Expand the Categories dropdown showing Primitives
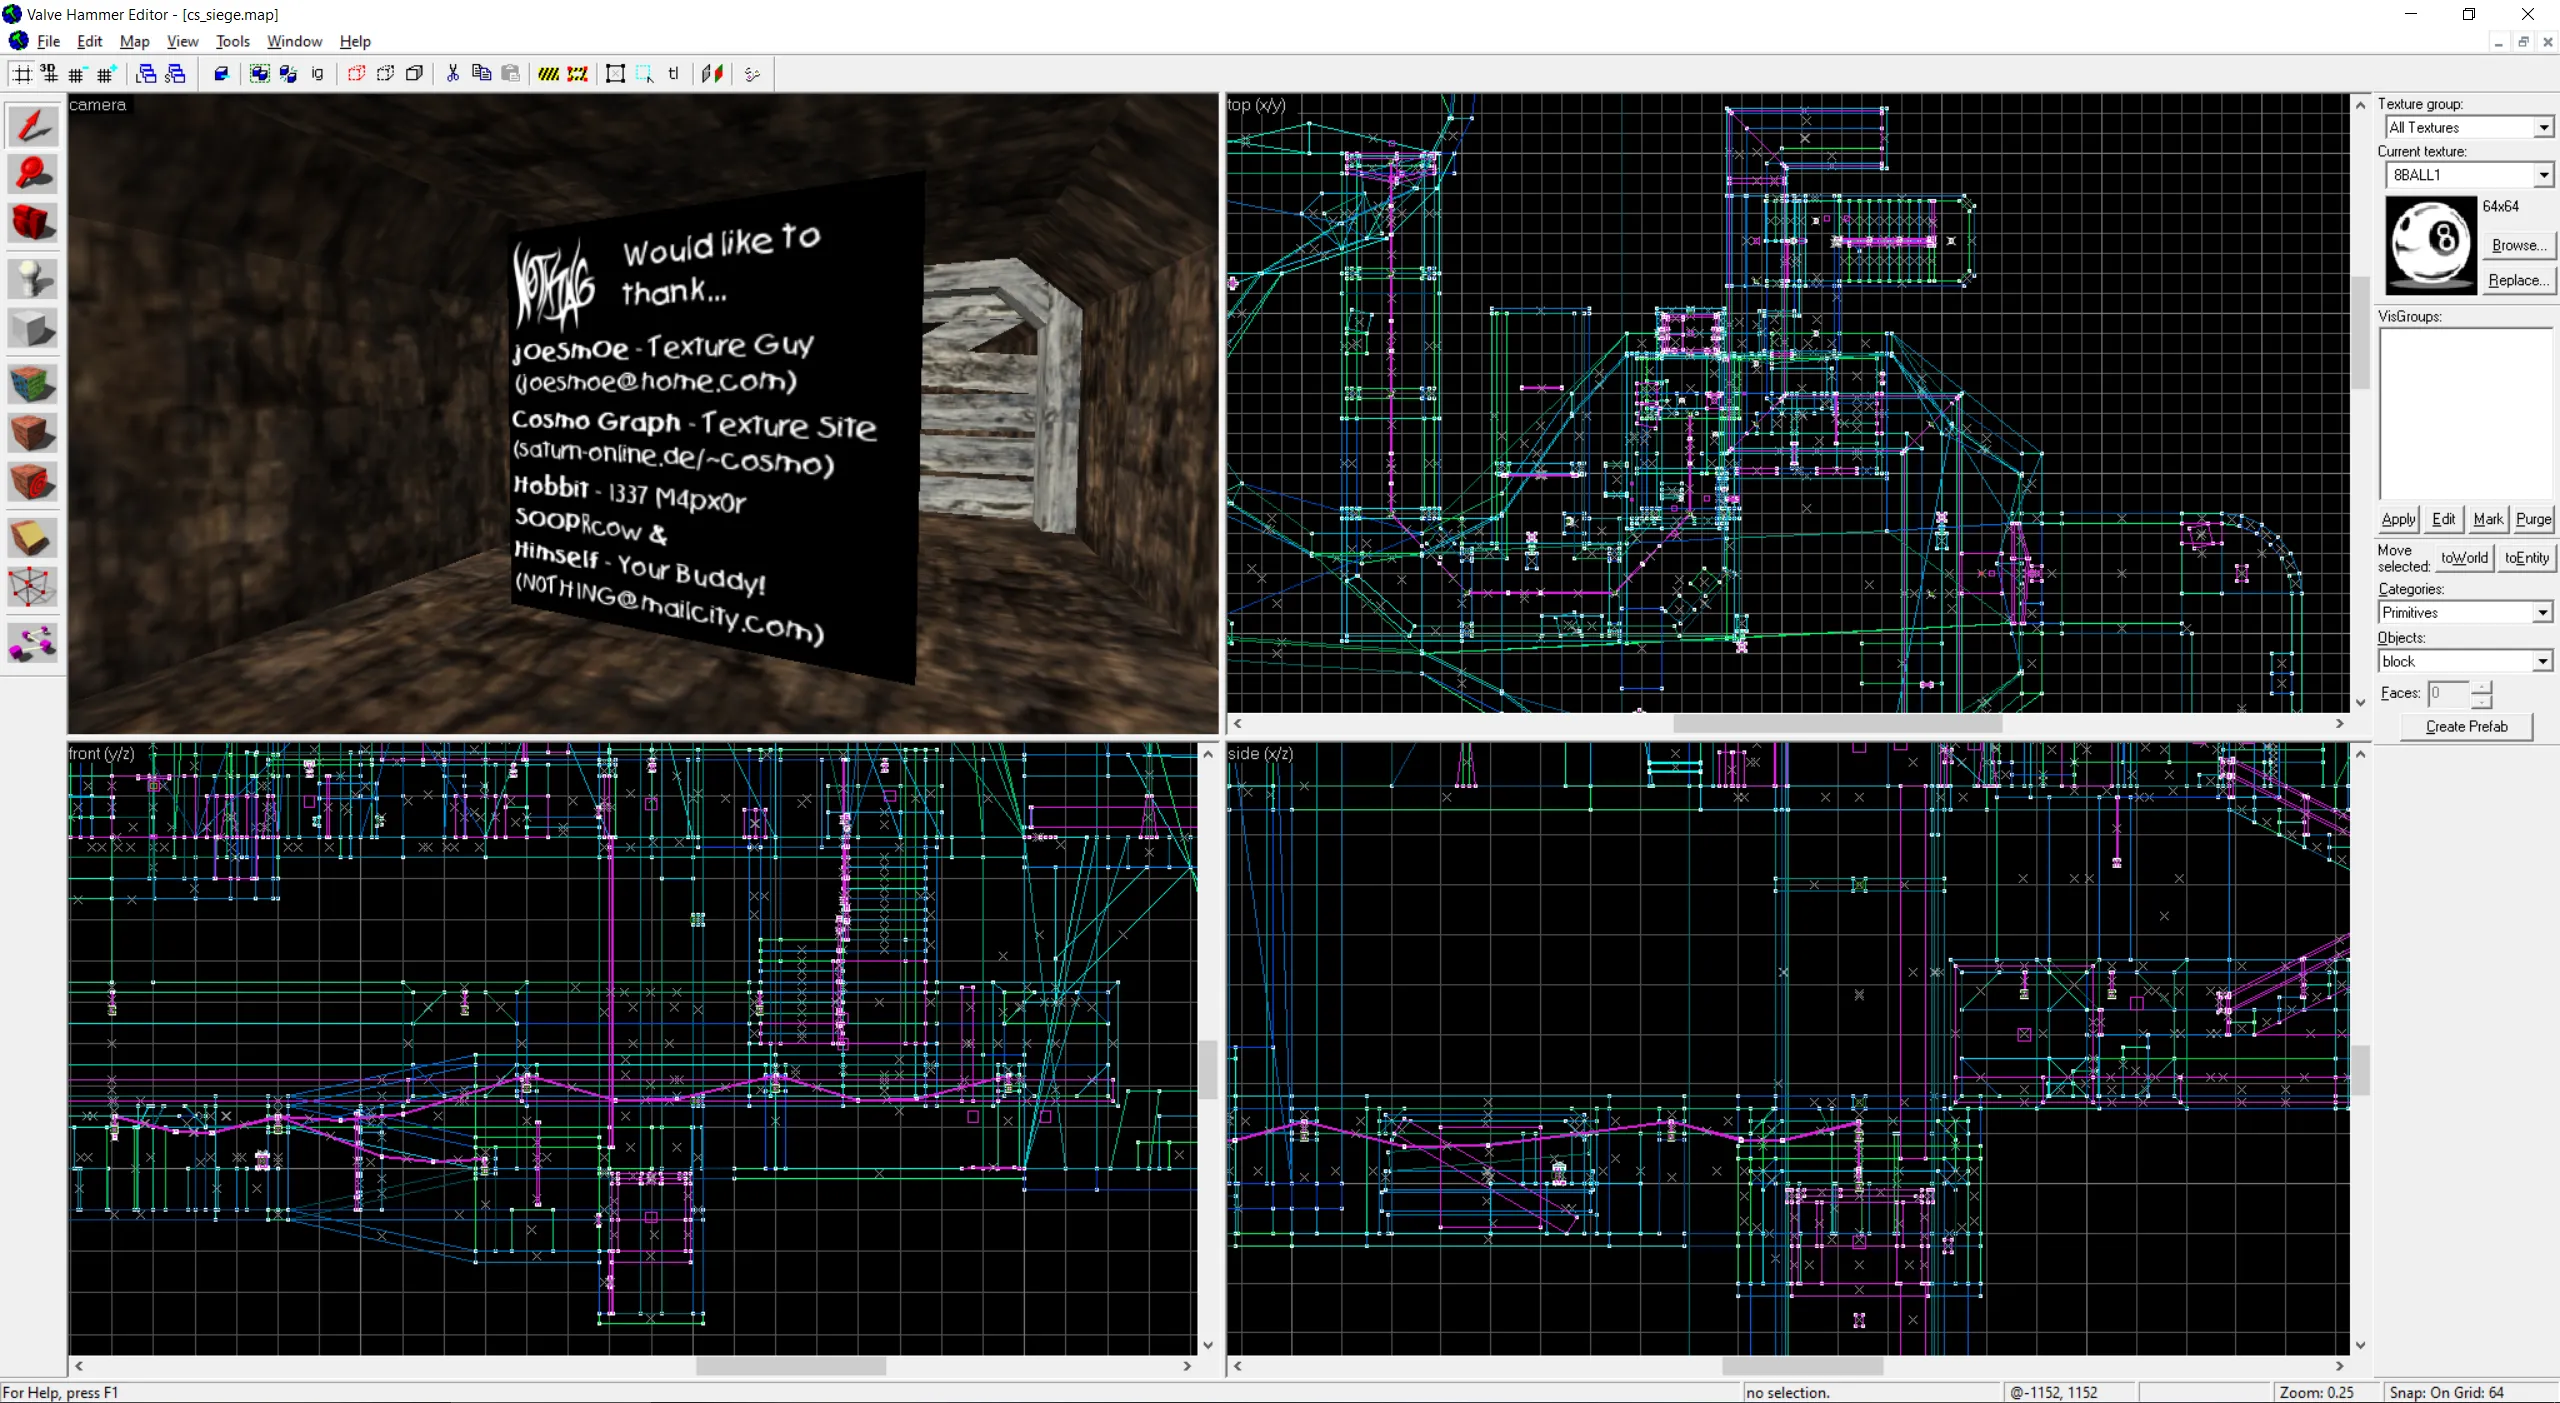 click(x=2542, y=612)
